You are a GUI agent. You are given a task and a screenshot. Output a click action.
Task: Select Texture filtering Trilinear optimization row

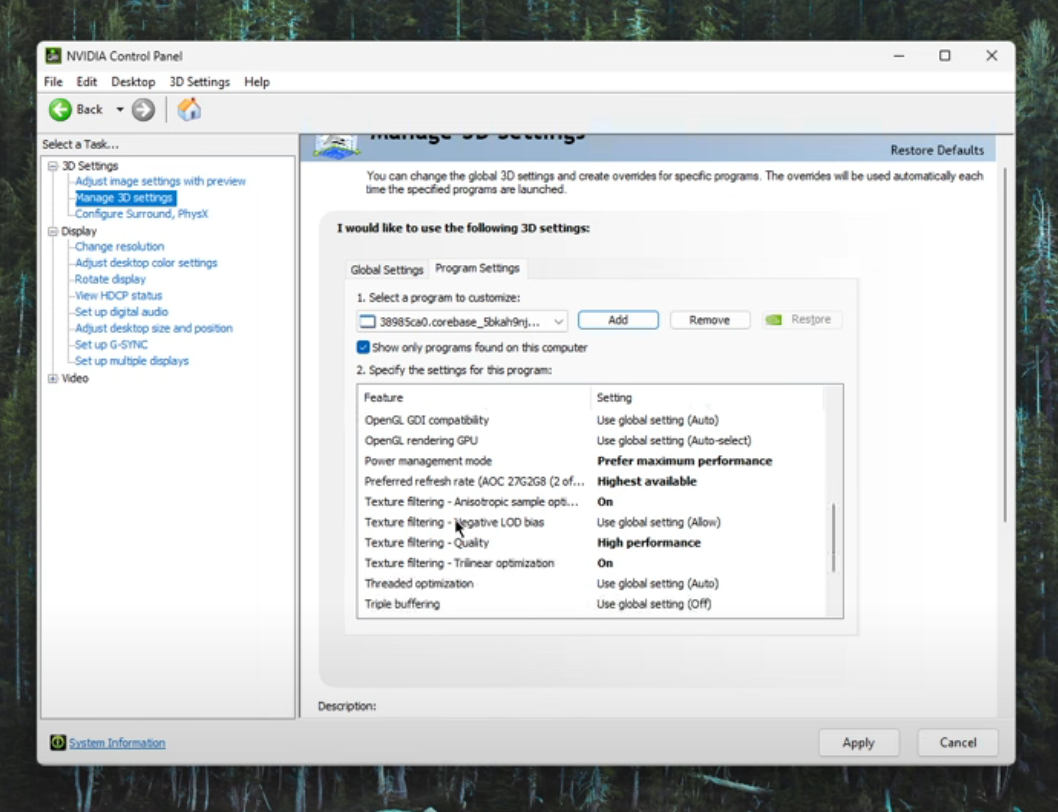pos(590,563)
